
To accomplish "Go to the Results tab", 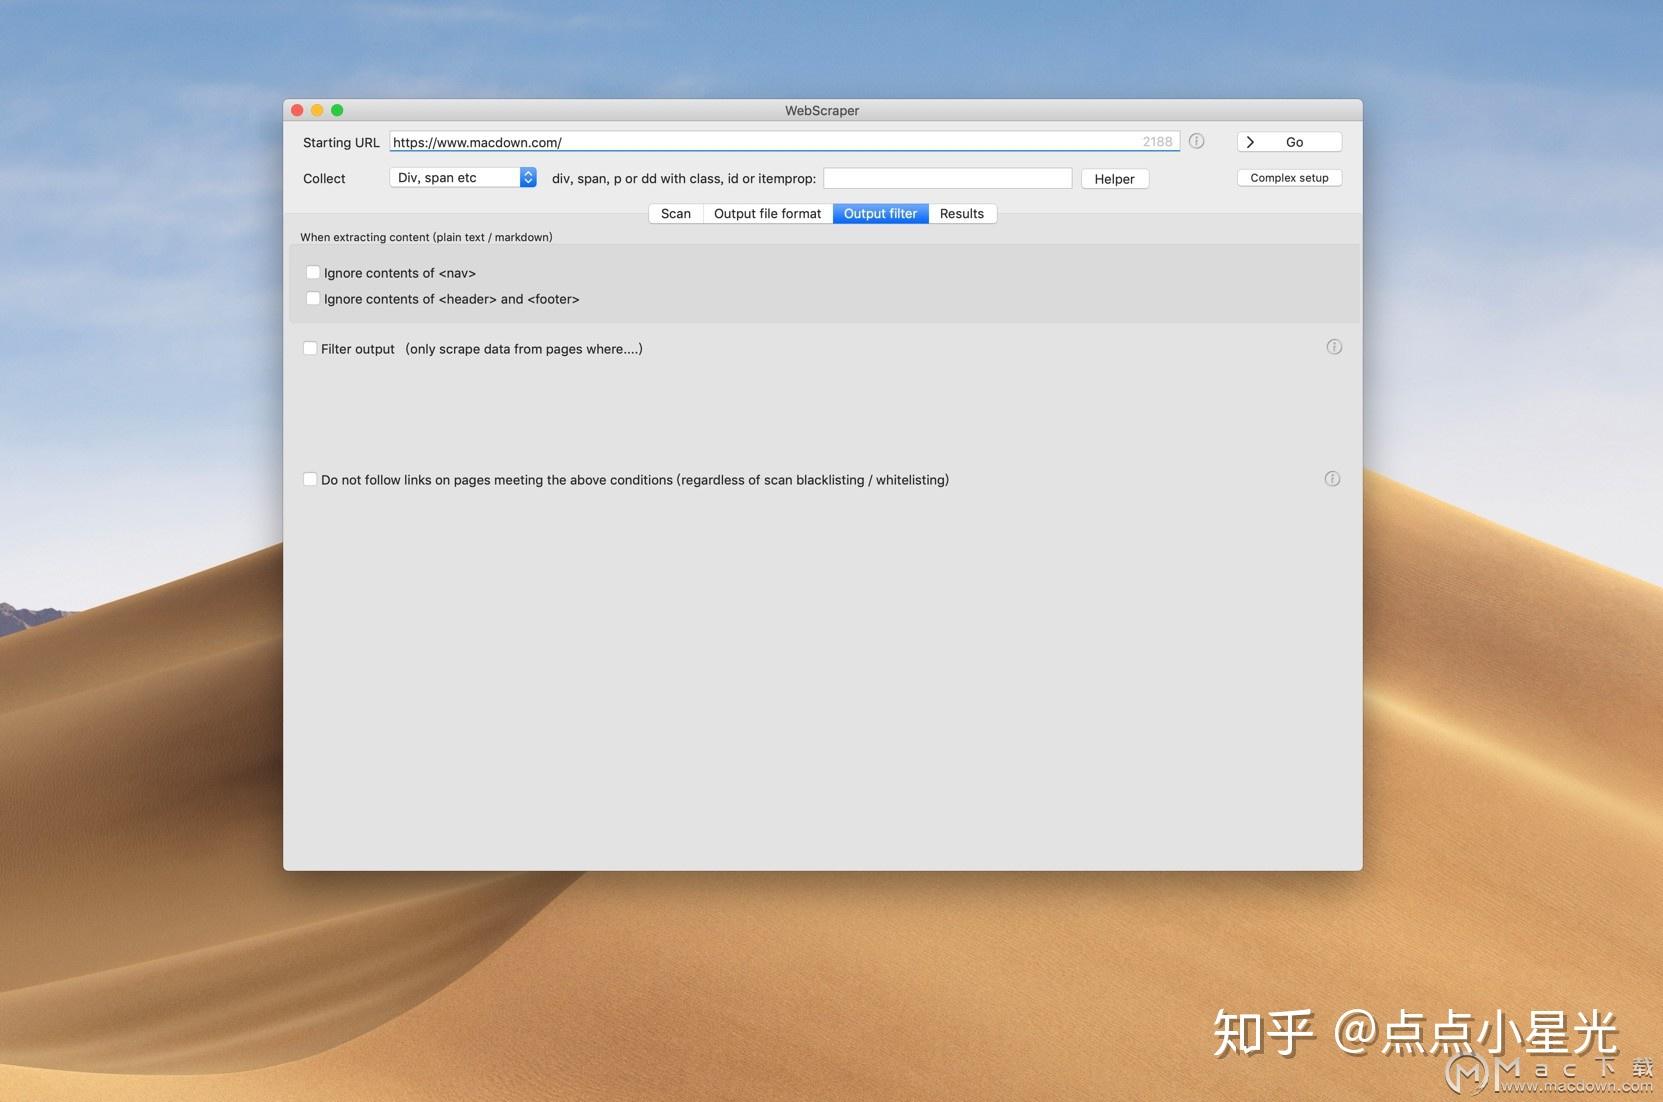I will coord(962,213).
